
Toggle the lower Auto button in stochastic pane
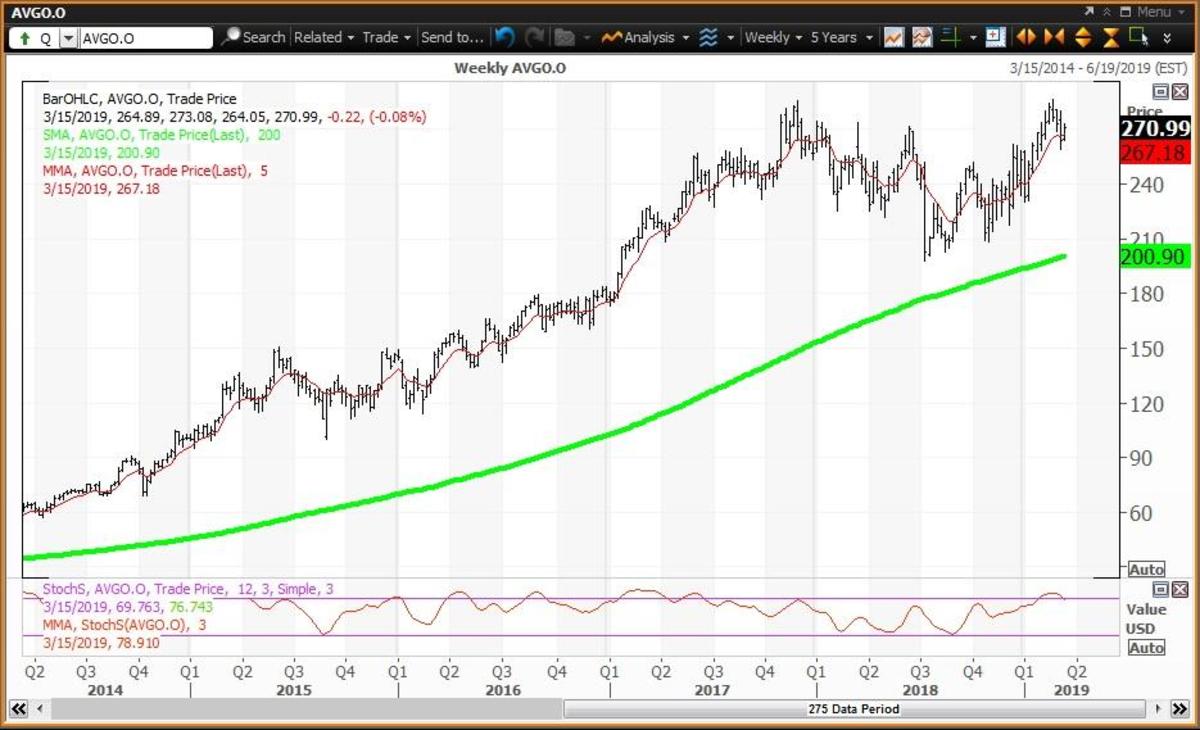pos(1146,647)
